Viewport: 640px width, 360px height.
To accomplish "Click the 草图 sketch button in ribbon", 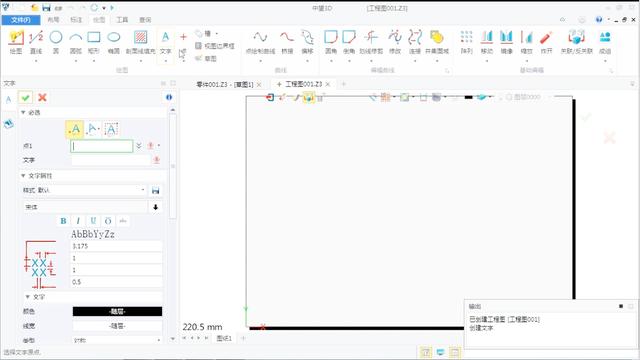I will (x=206, y=58).
